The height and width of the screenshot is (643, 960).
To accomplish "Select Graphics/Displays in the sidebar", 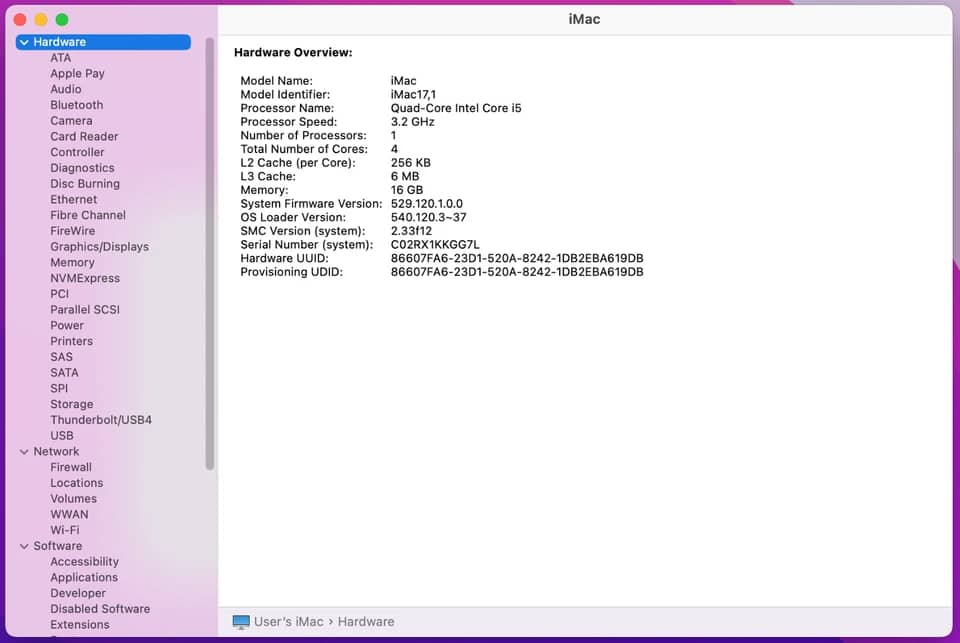I will 99,247.
